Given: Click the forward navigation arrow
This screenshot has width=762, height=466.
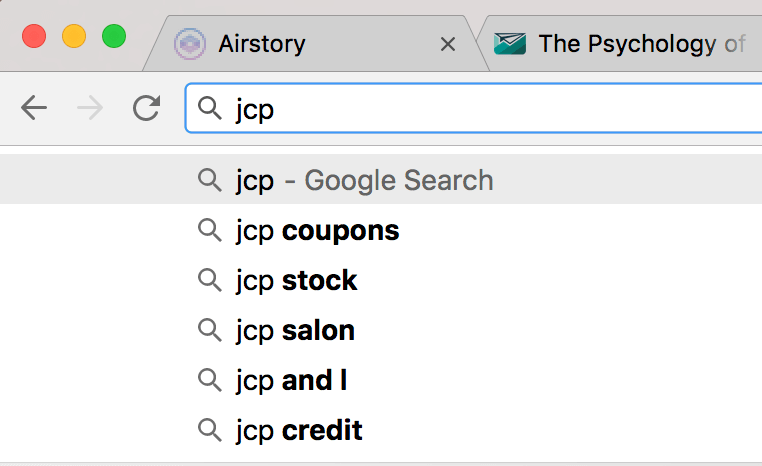Looking at the screenshot, I should 90,108.
